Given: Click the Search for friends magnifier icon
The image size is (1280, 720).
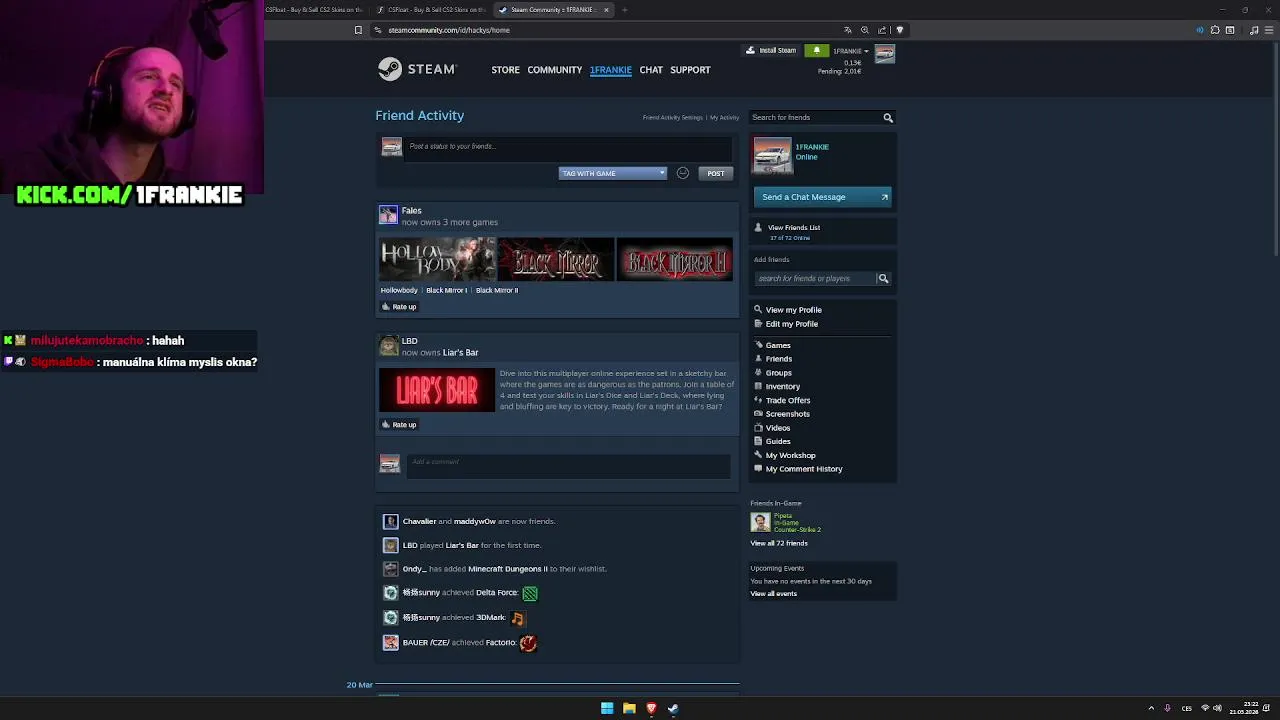Looking at the screenshot, I should (x=887, y=118).
